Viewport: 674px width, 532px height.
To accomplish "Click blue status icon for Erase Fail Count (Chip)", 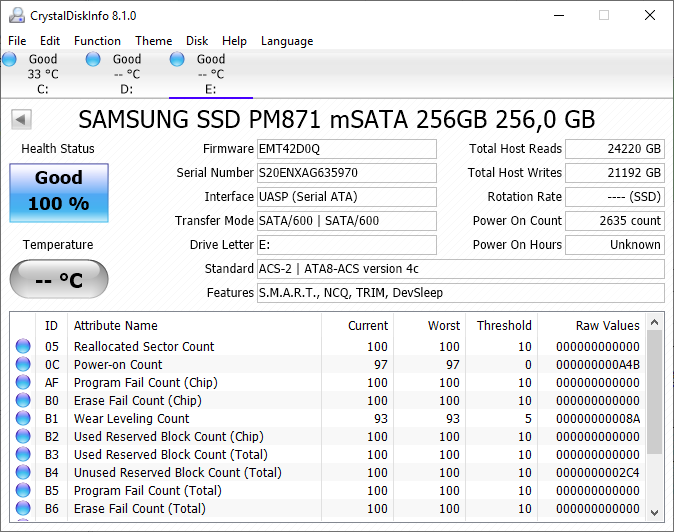I will pyautogui.click(x=23, y=401).
